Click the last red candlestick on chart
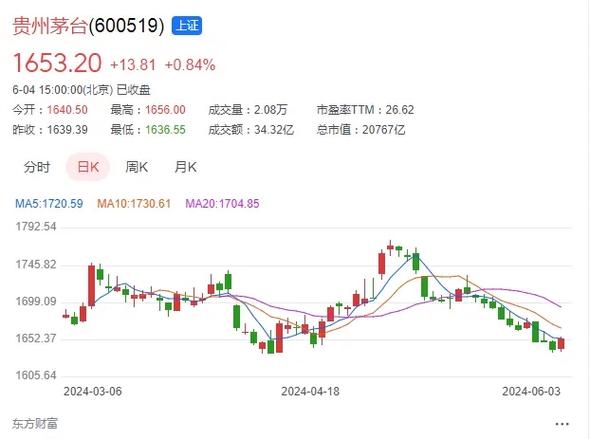Screen dimensions: 590x439 (561, 344)
